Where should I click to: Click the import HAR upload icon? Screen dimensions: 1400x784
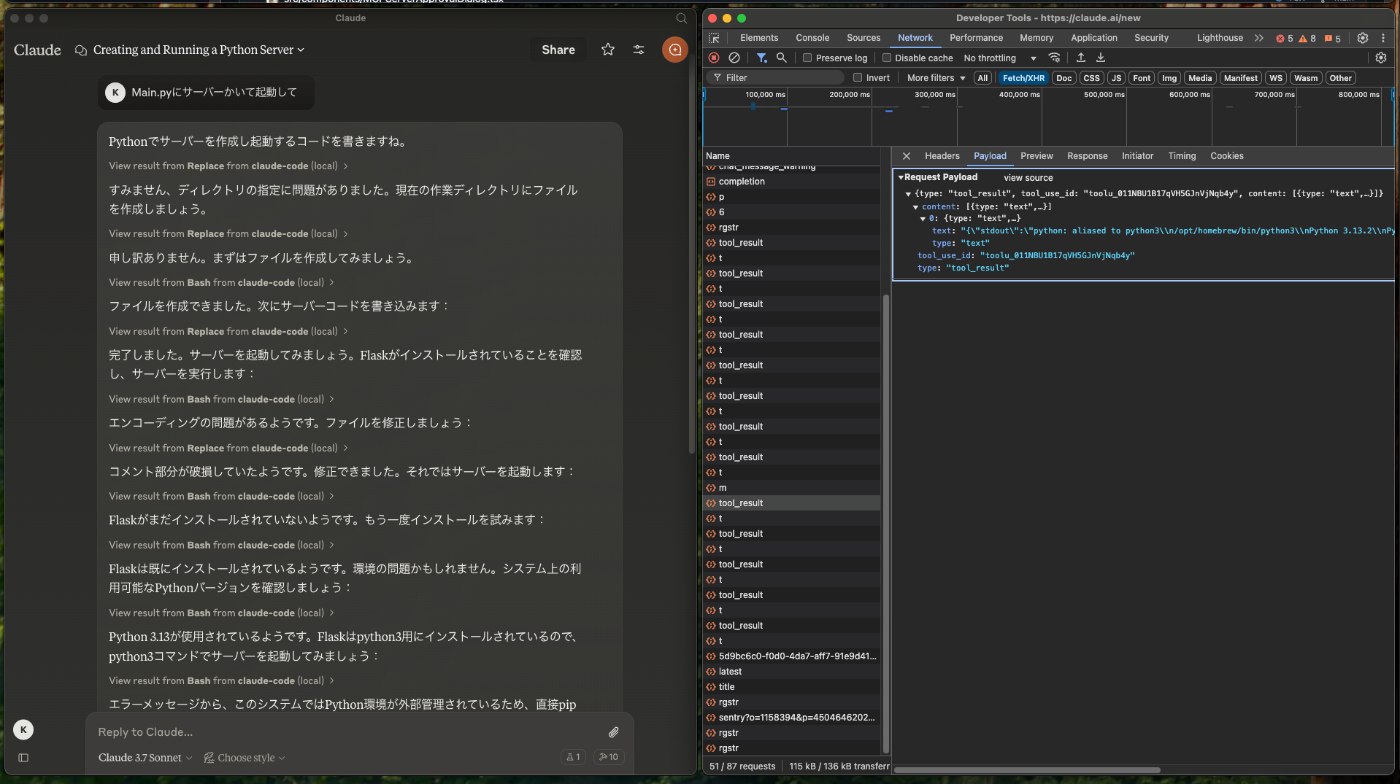point(1081,58)
